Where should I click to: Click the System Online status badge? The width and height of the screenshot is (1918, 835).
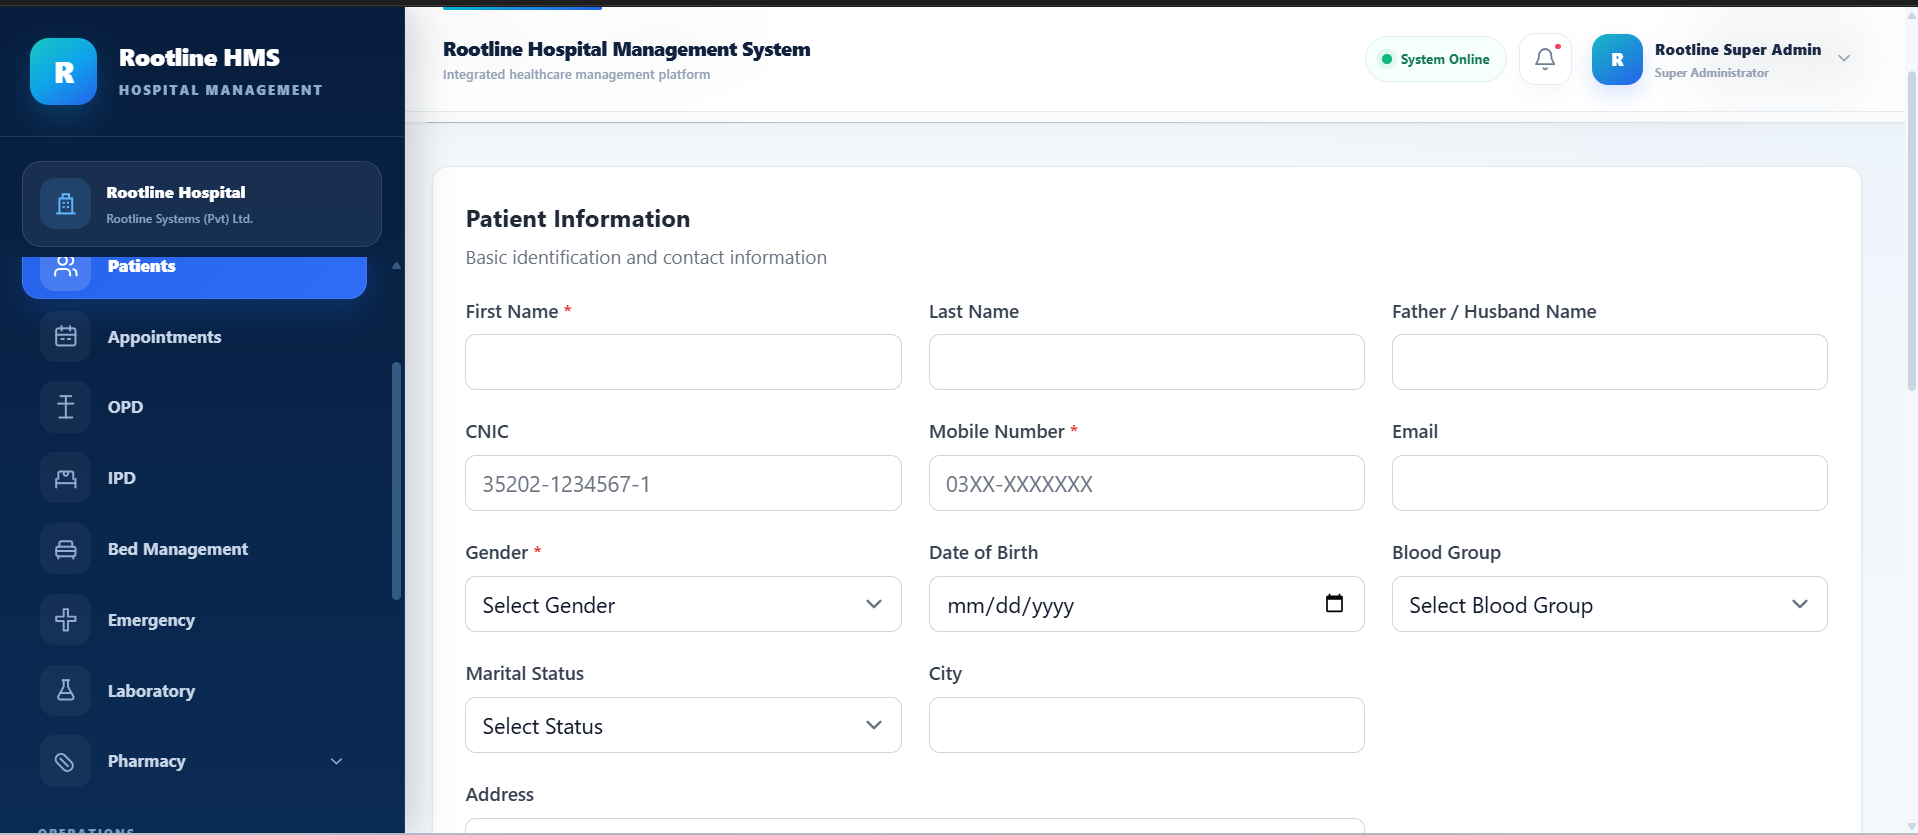(x=1435, y=59)
